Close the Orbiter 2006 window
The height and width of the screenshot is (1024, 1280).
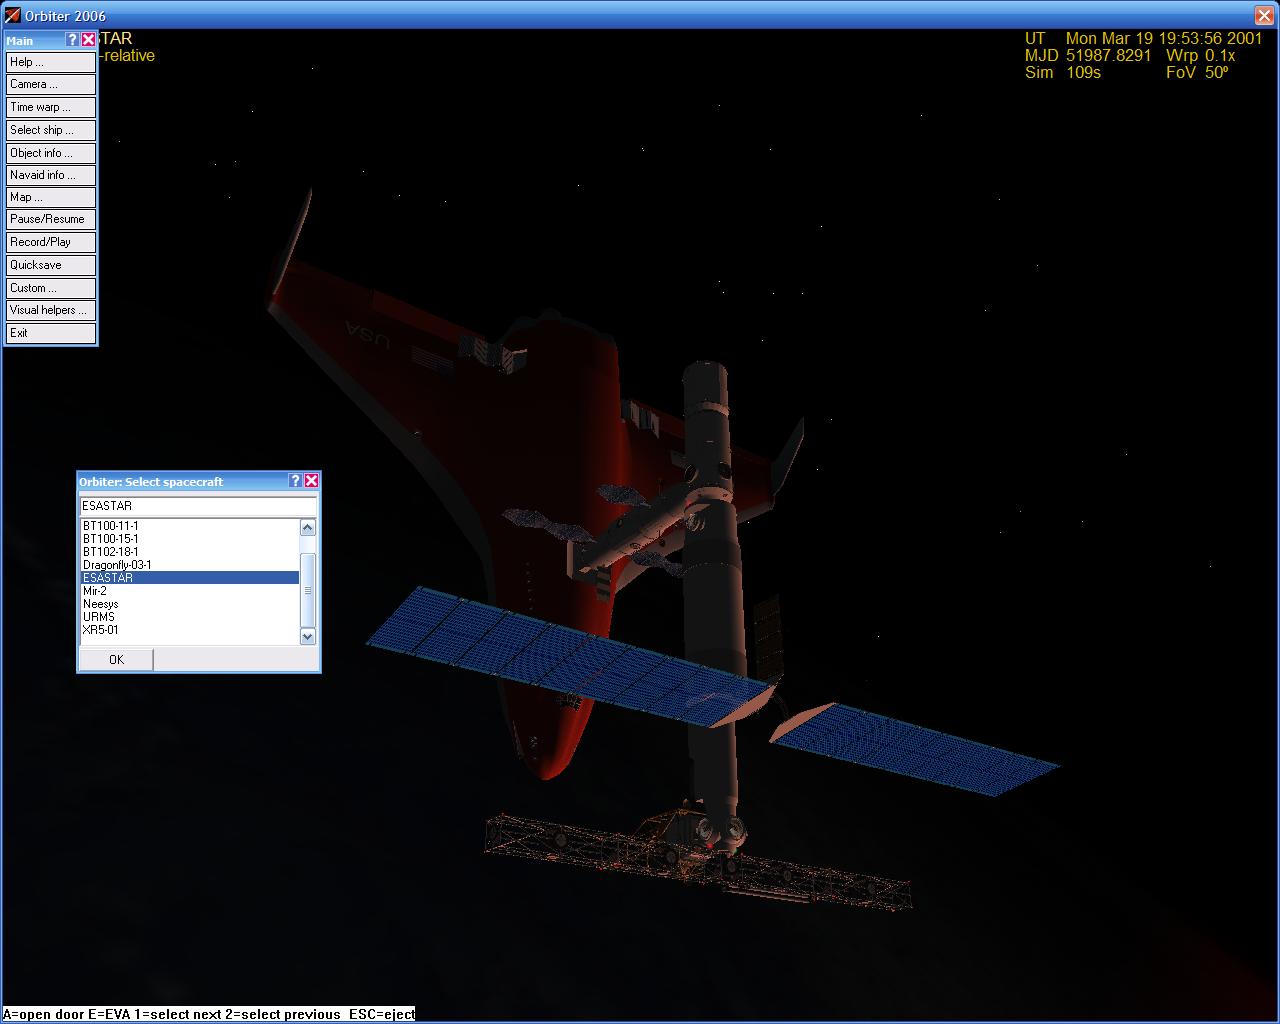[1263, 15]
